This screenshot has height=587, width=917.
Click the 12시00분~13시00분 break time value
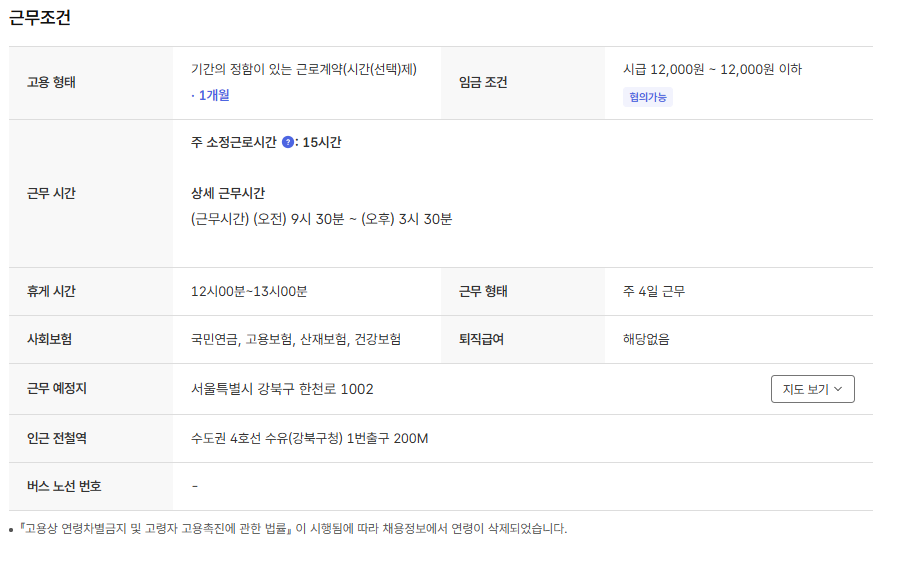tap(249, 292)
